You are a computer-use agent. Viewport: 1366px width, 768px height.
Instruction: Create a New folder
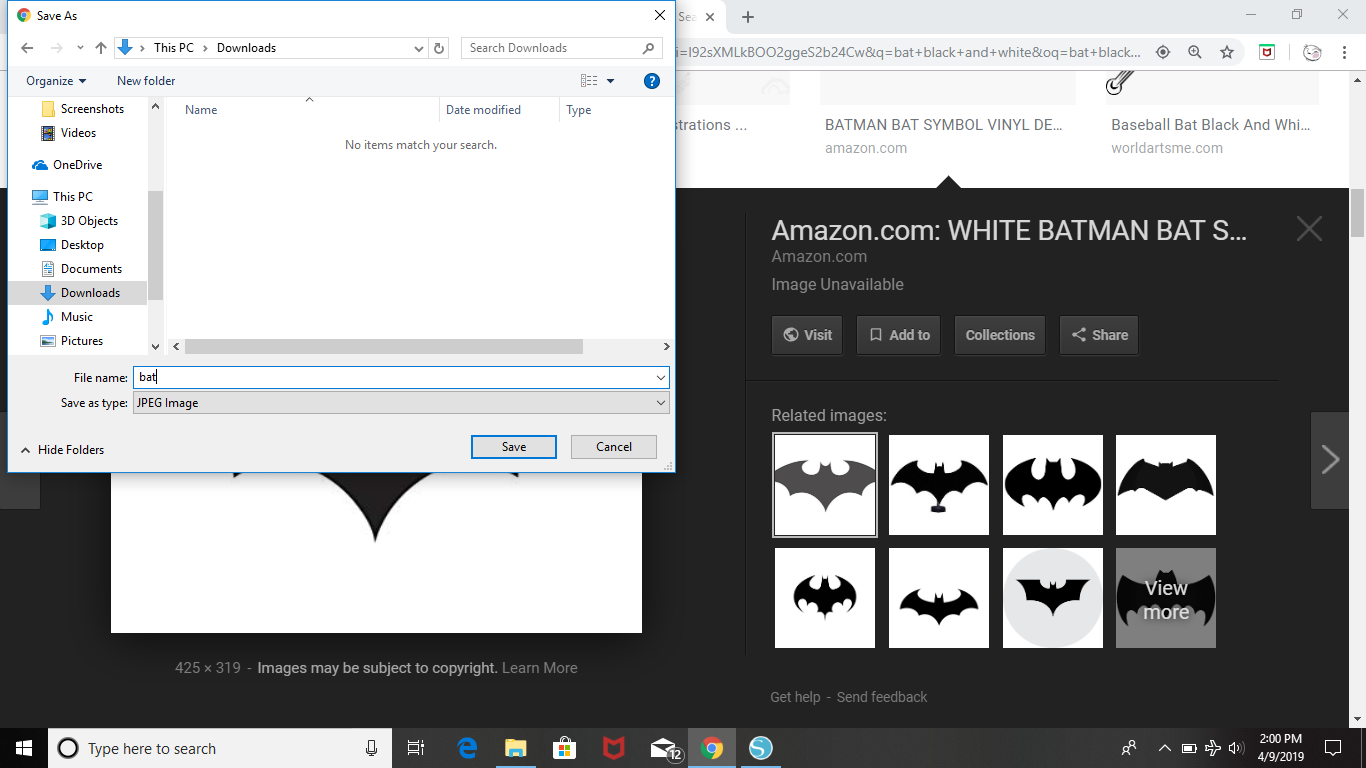pyautogui.click(x=146, y=81)
